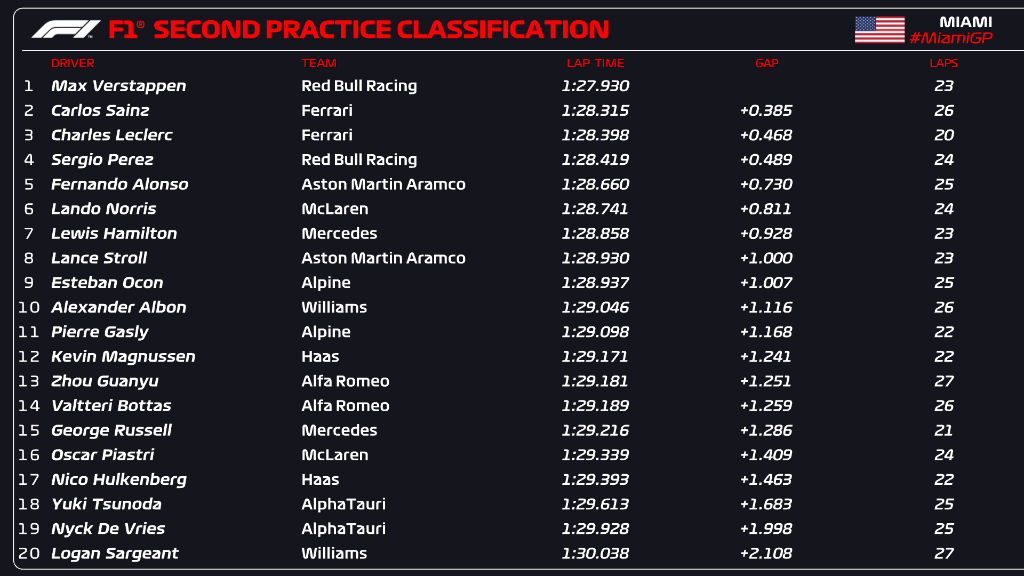This screenshot has width=1024, height=576.
Task: Click Verstappen's 1:27.930 lap time
Action: (x=595, y=86)
